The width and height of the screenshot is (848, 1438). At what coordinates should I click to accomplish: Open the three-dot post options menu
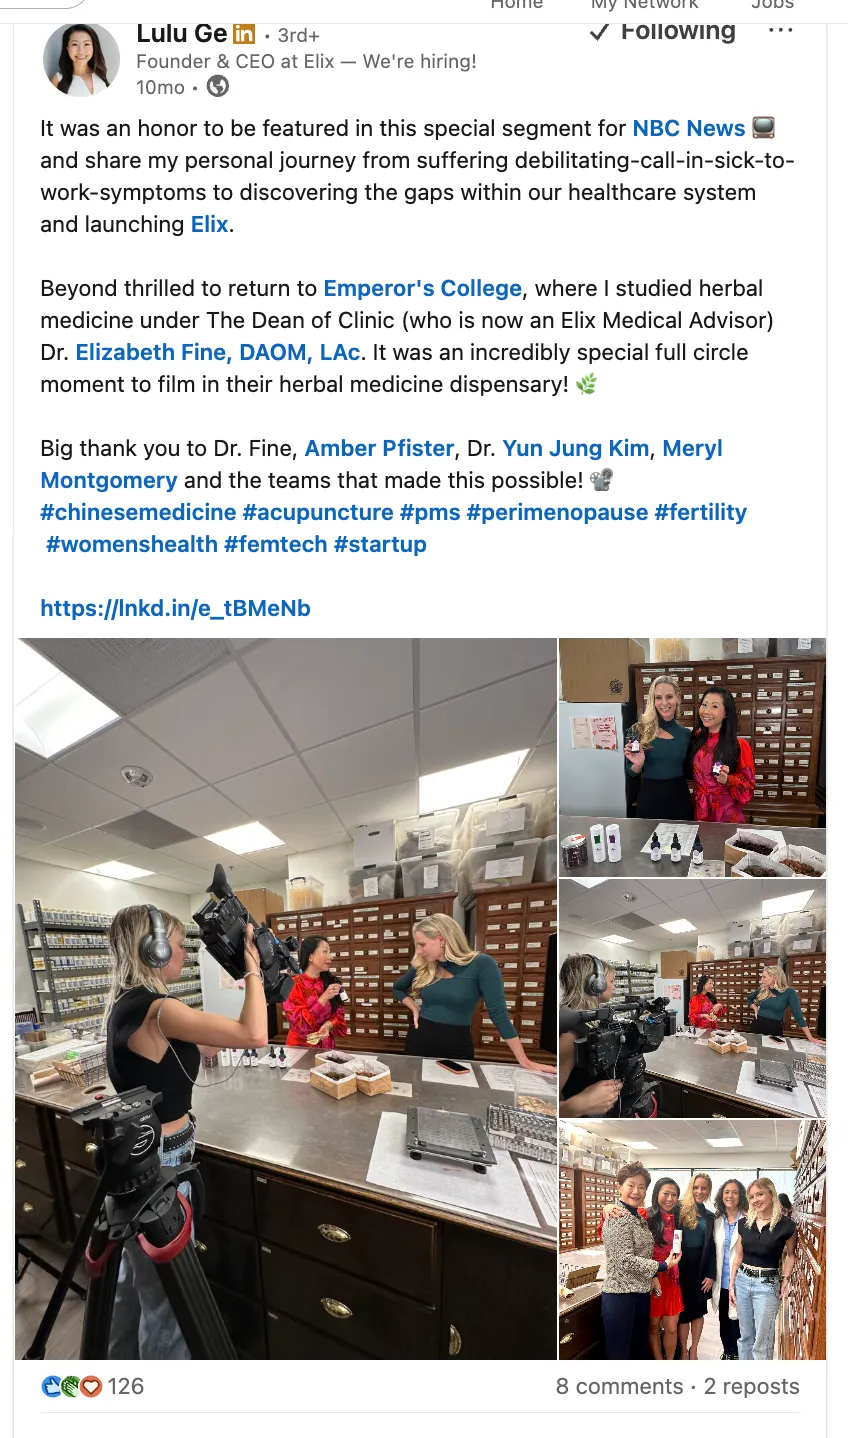[x=780, y=31]
